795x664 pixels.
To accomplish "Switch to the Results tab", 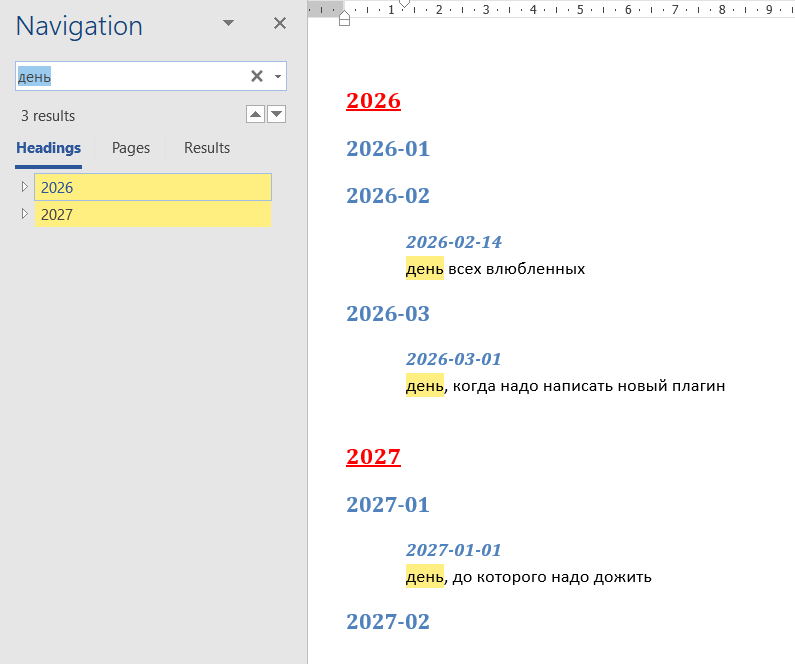I will pos(207,148).
